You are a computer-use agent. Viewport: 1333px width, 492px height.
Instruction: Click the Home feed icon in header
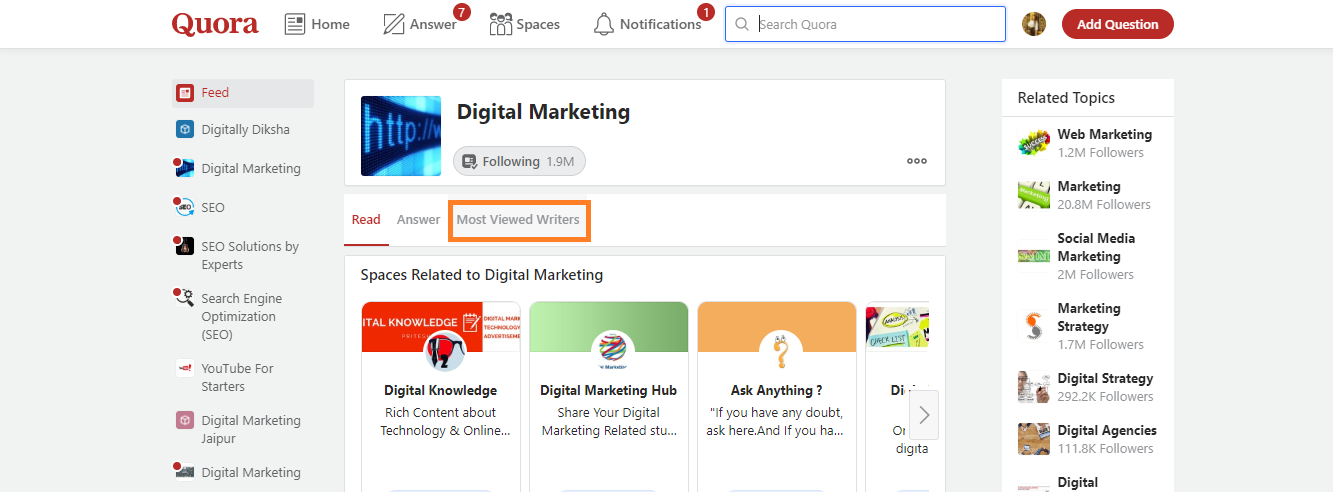[295, 24]
